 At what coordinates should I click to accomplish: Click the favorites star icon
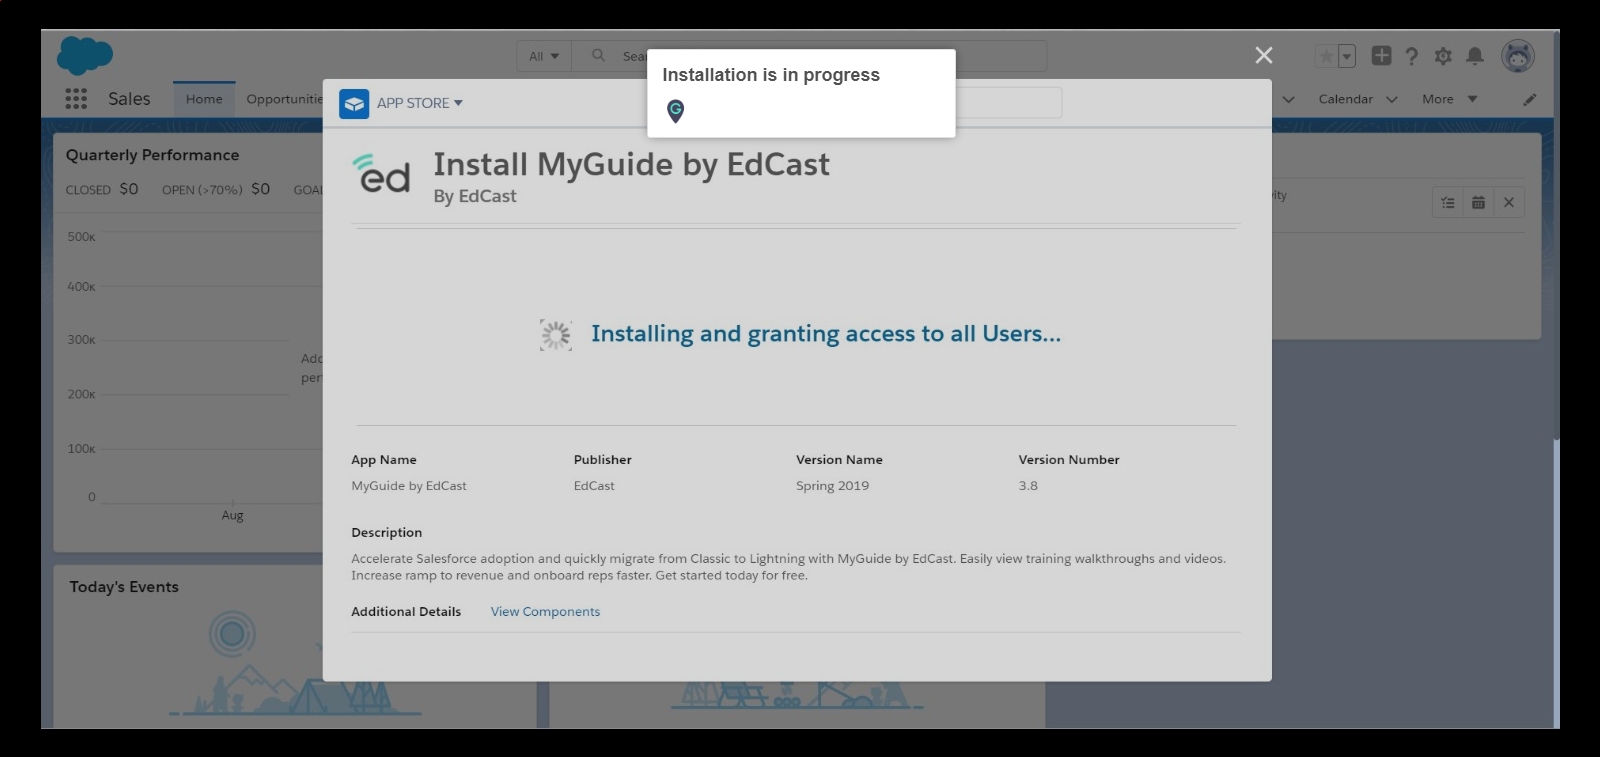tap(1326, 56)
